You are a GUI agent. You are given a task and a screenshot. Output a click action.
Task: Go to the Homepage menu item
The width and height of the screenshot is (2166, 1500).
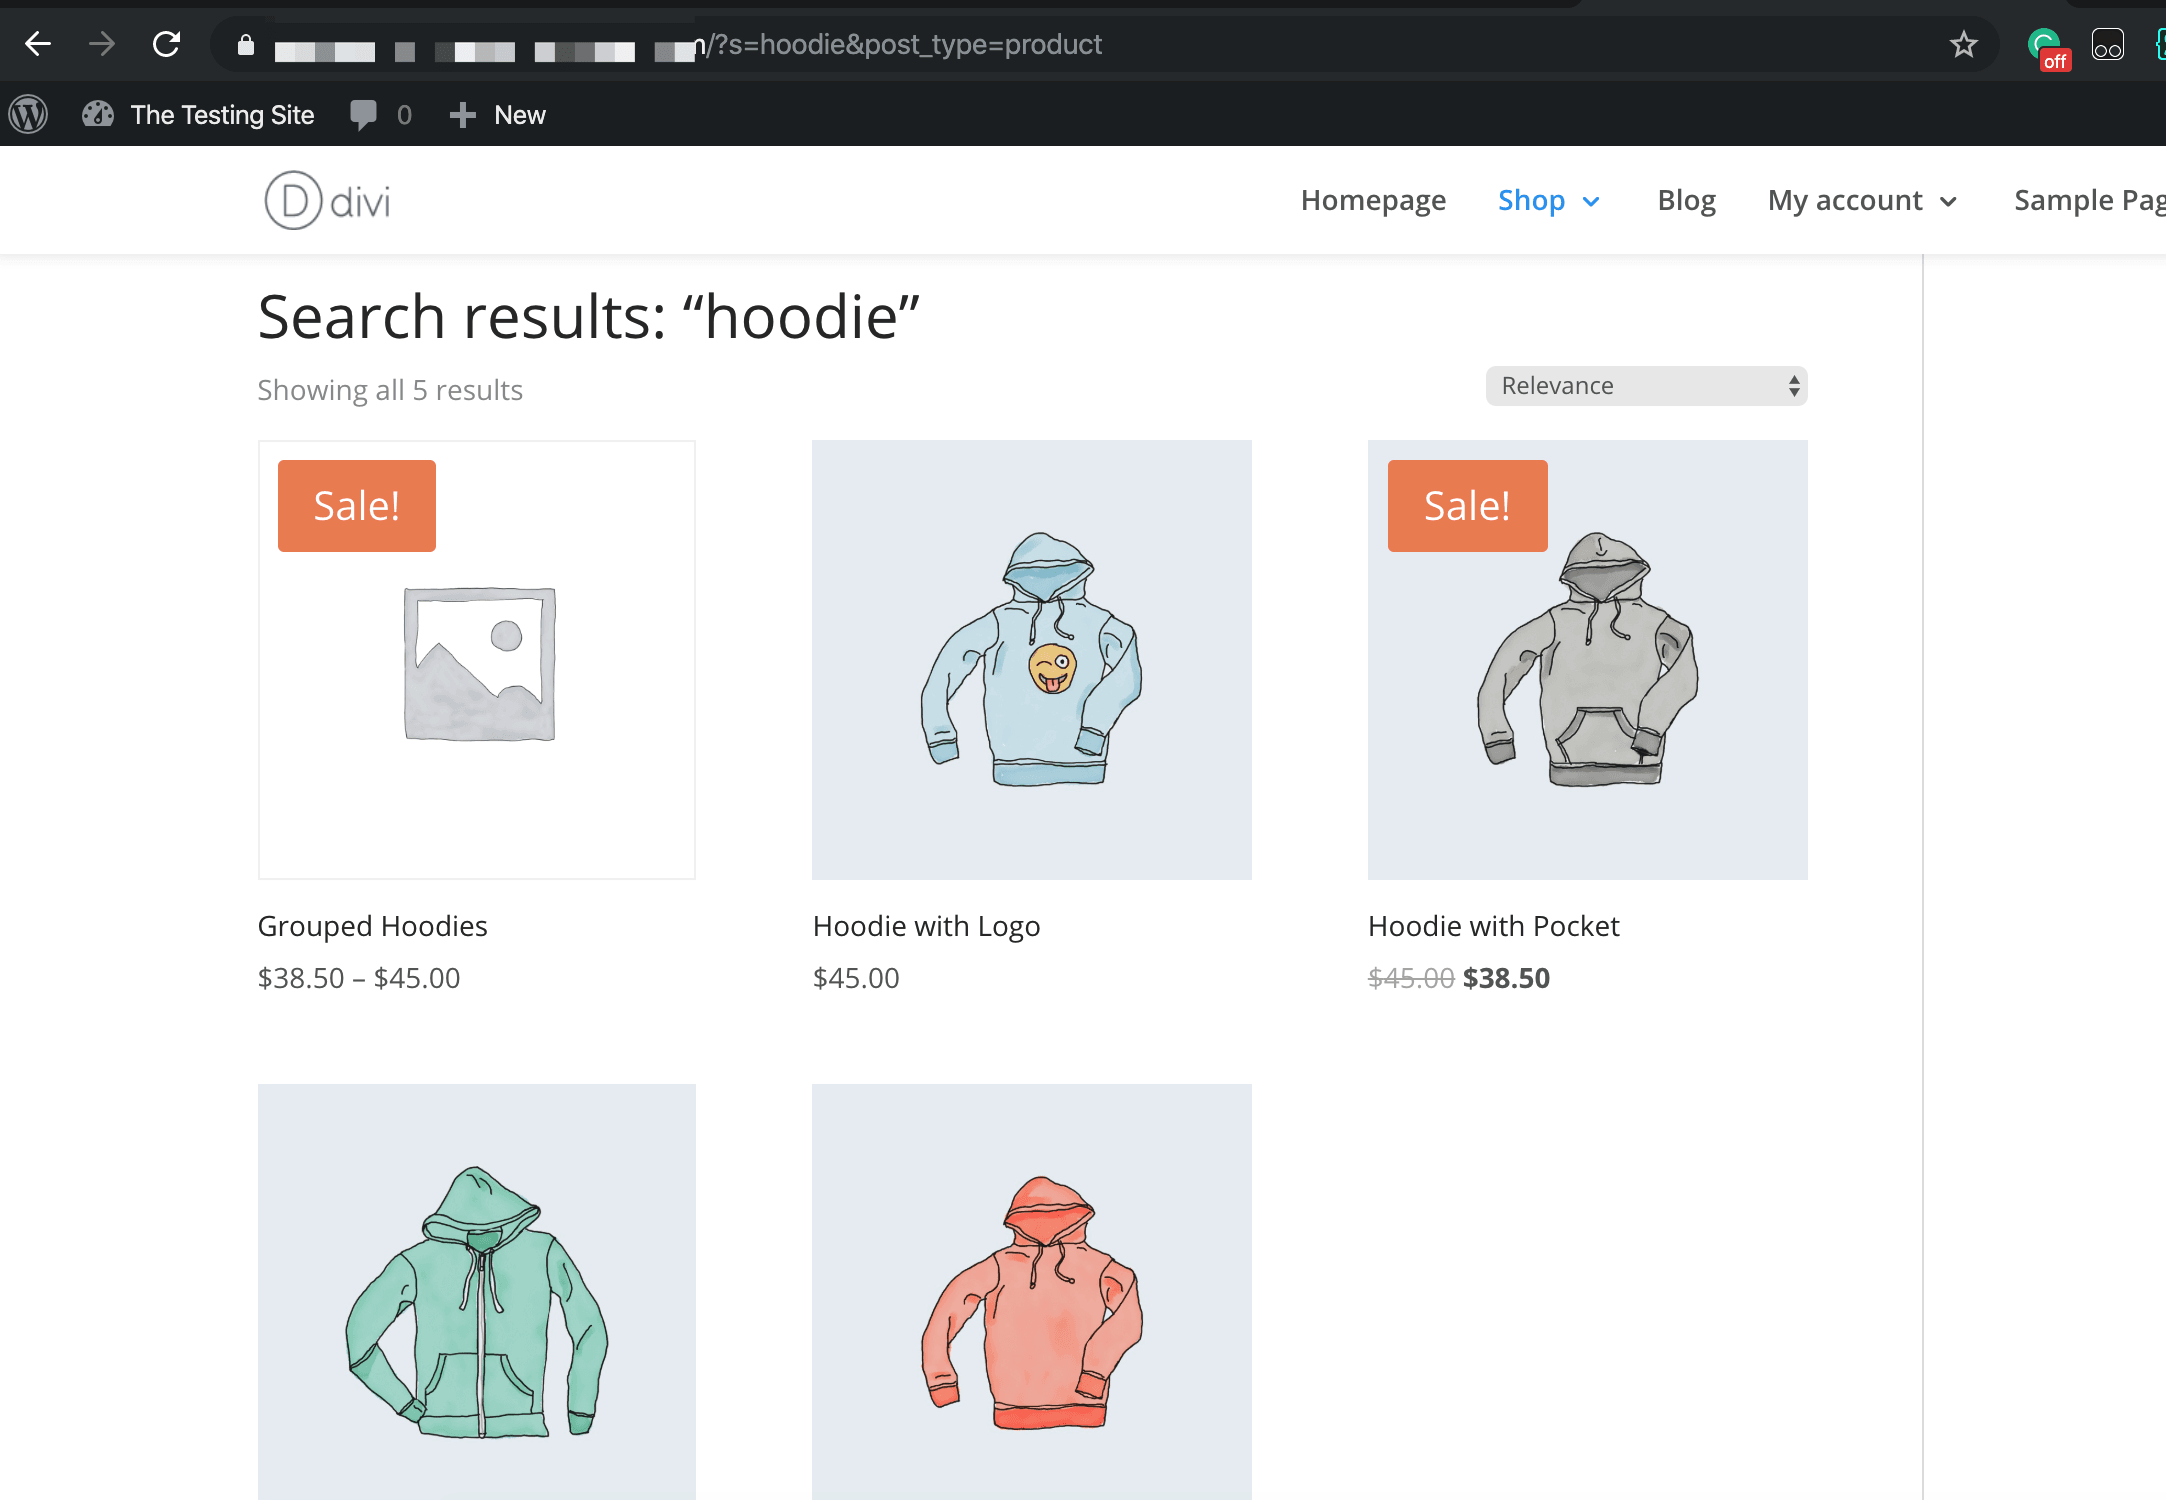(x=1372, y=200)
